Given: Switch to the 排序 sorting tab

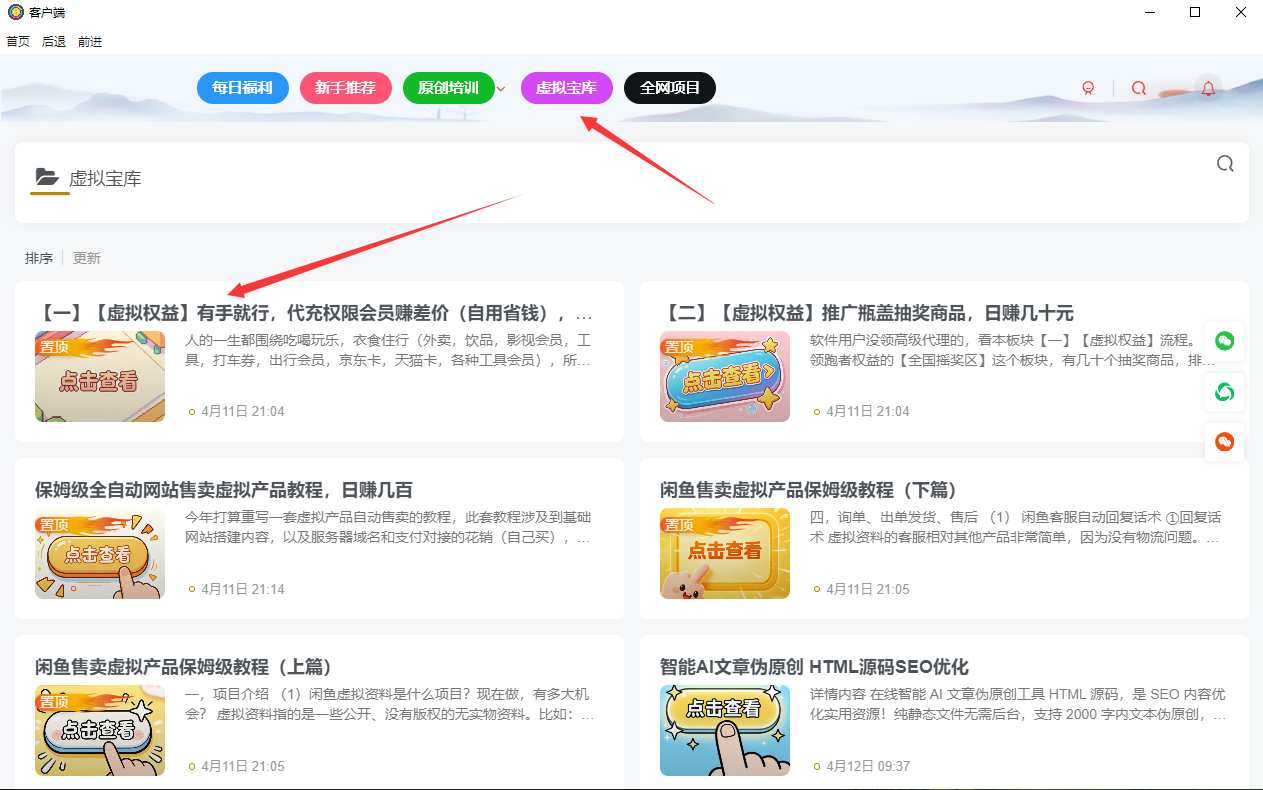Looking at the screenshot, I should [39, 257].
